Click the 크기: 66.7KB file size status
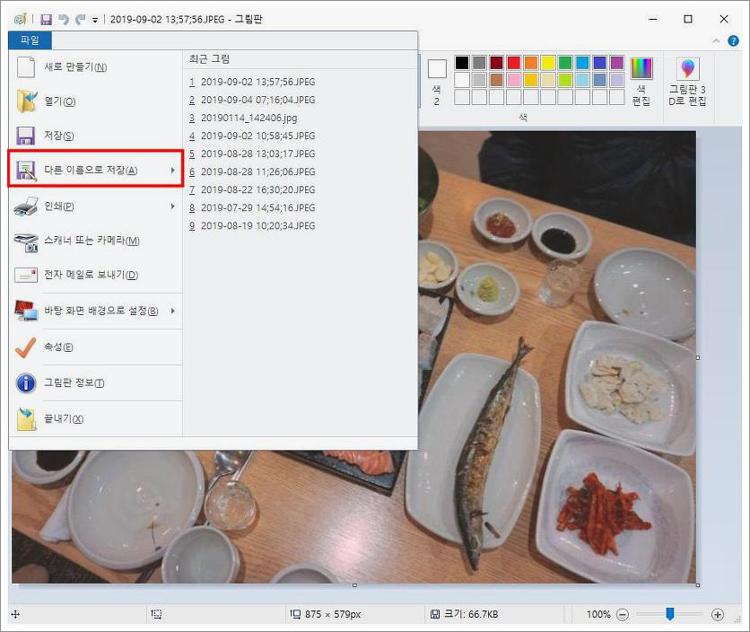This screenshot has height=632, width=750. click(x=464, y=614)
